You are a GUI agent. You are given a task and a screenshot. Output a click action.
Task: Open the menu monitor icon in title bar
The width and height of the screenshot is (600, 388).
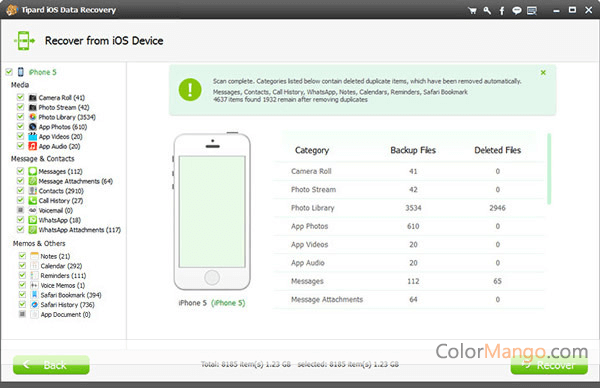[532, 11]
